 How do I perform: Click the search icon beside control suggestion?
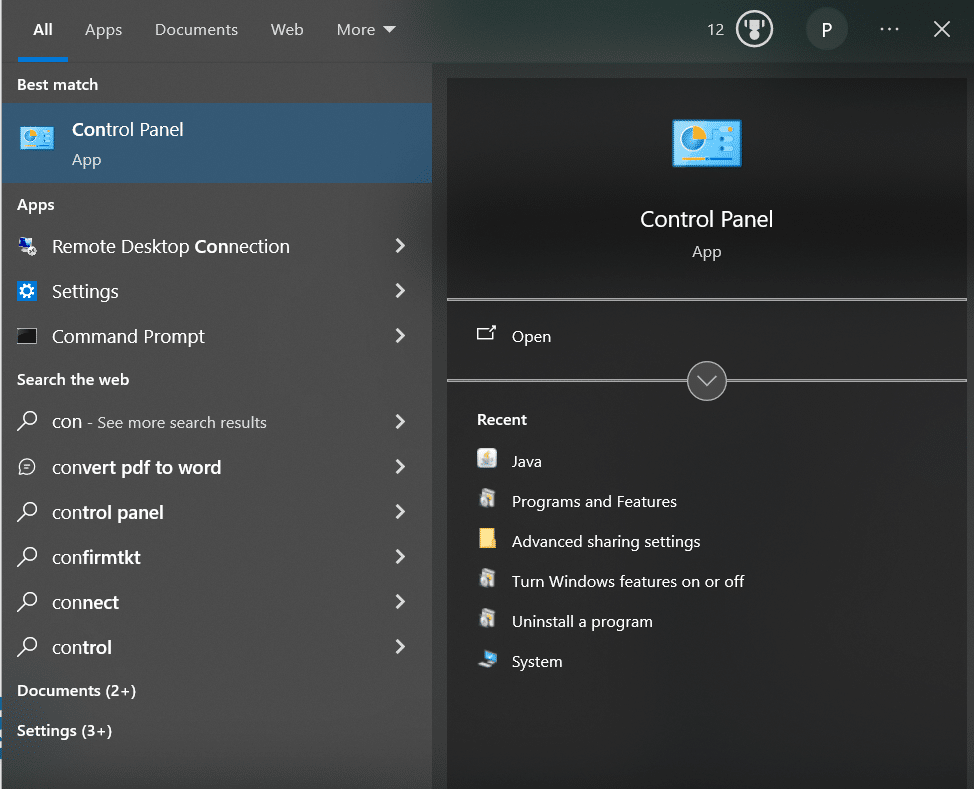[x=27, y=647]
